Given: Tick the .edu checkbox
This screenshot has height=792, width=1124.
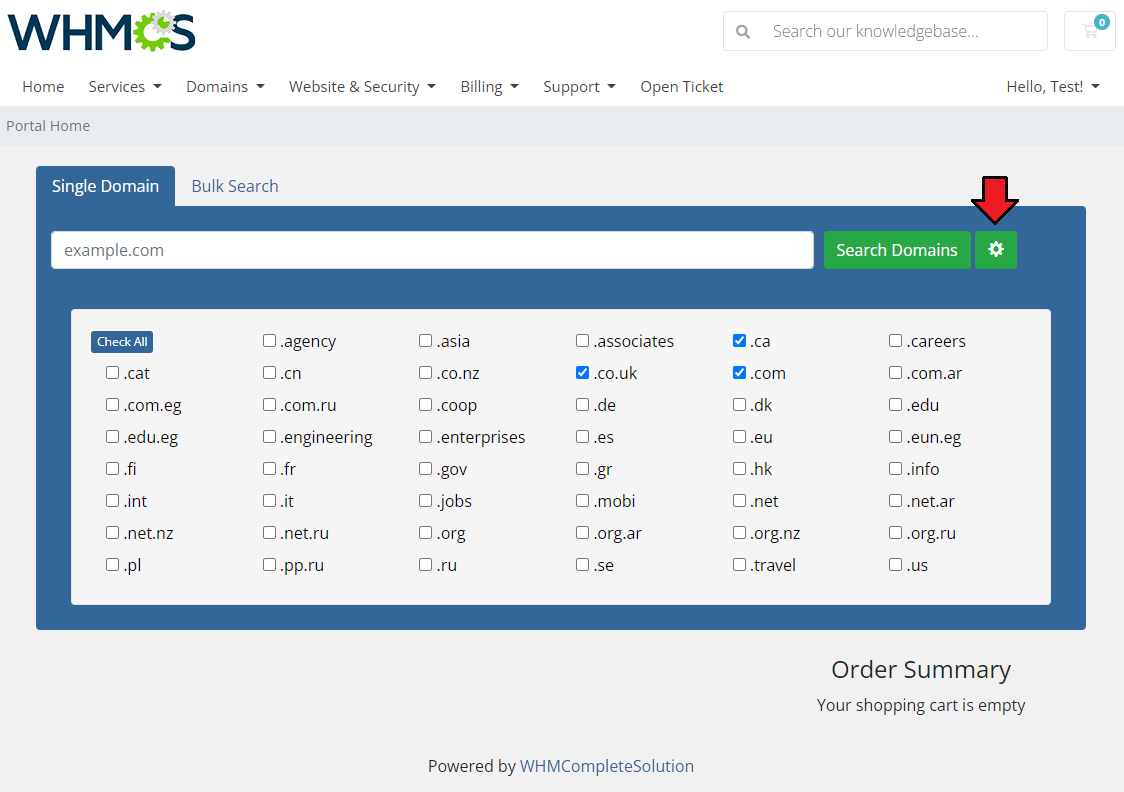Looking at the screenshot, I should tap(895, 405).
